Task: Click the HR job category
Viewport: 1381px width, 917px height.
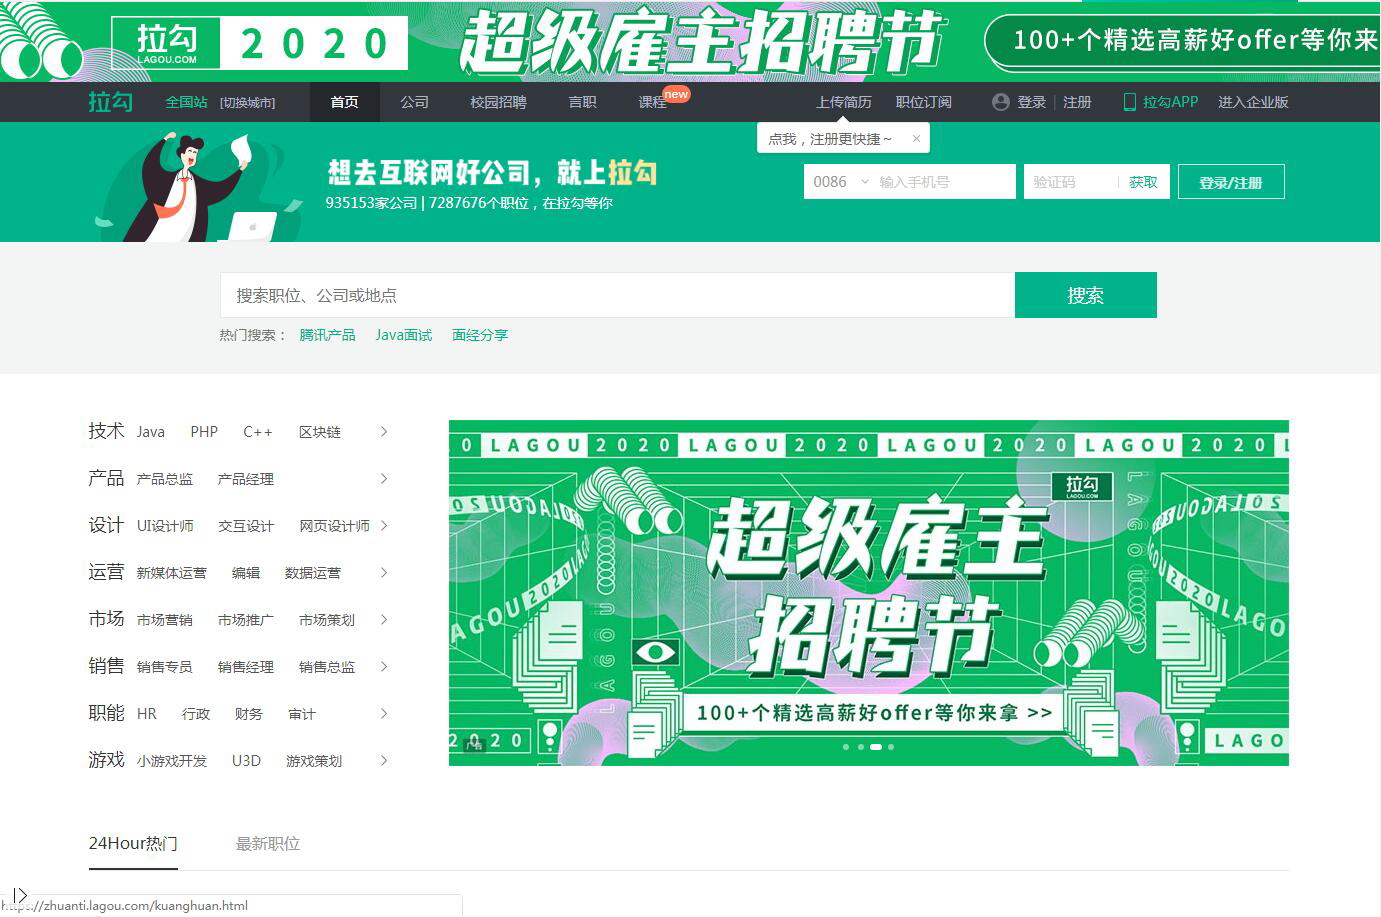Action: click(147, 714)
